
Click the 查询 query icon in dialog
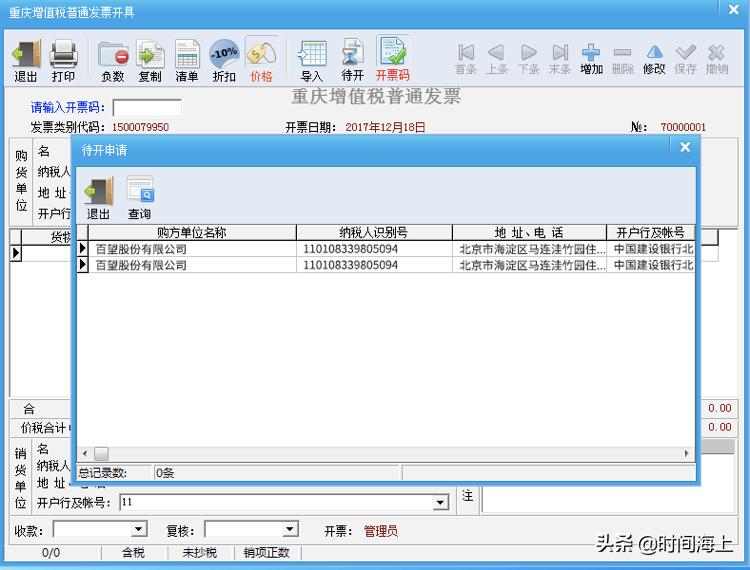[140, 198]
